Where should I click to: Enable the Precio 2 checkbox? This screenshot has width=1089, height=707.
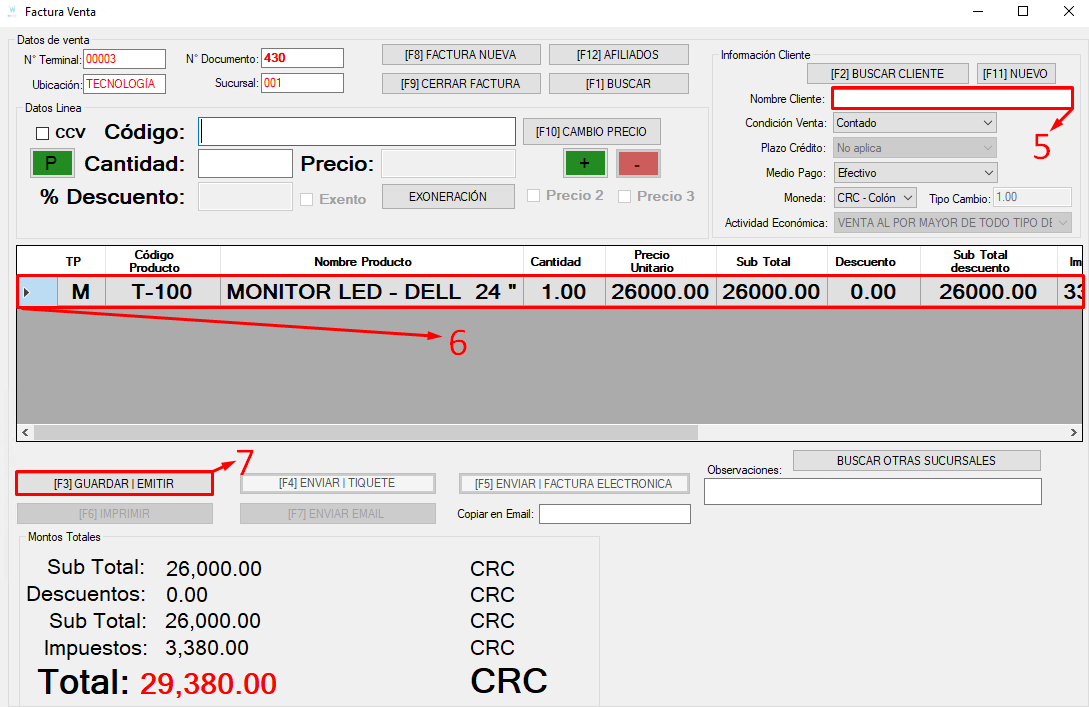(533, 196)
